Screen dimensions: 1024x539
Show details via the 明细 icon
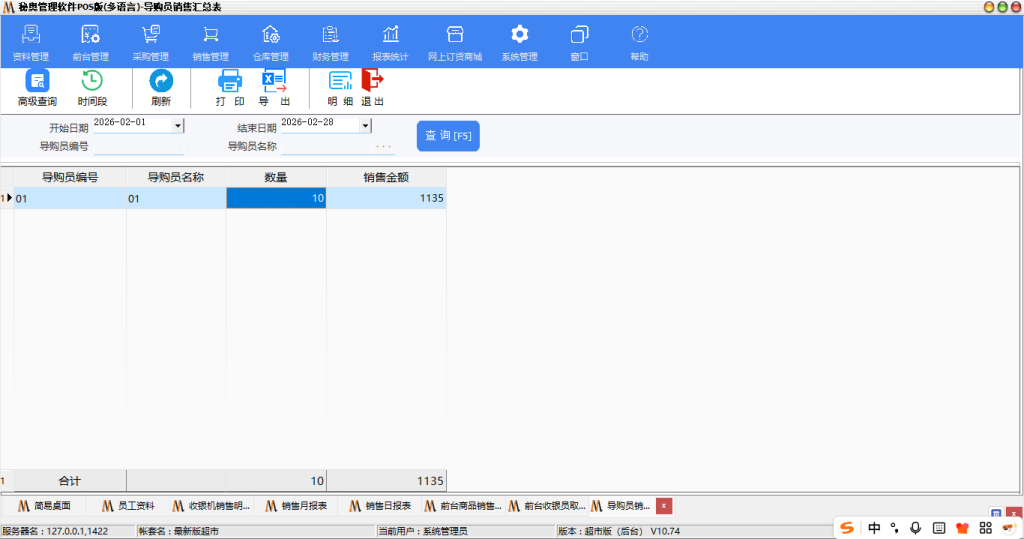tap(341, 88)
